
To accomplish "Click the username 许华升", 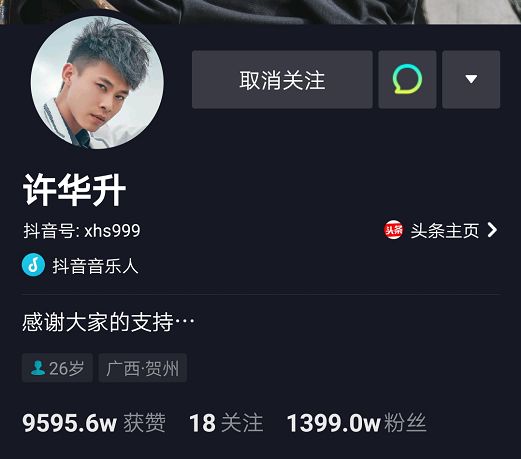I will [x=74, y=190].
